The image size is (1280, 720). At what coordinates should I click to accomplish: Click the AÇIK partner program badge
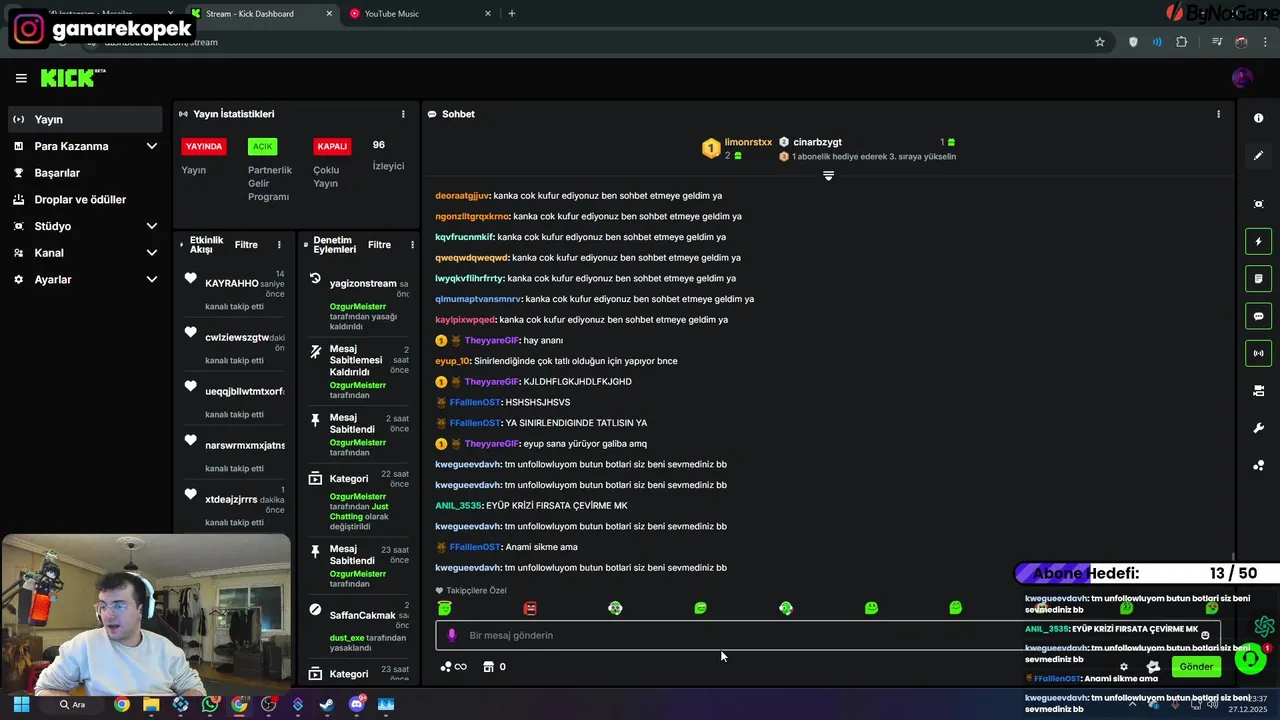point(262,146)
